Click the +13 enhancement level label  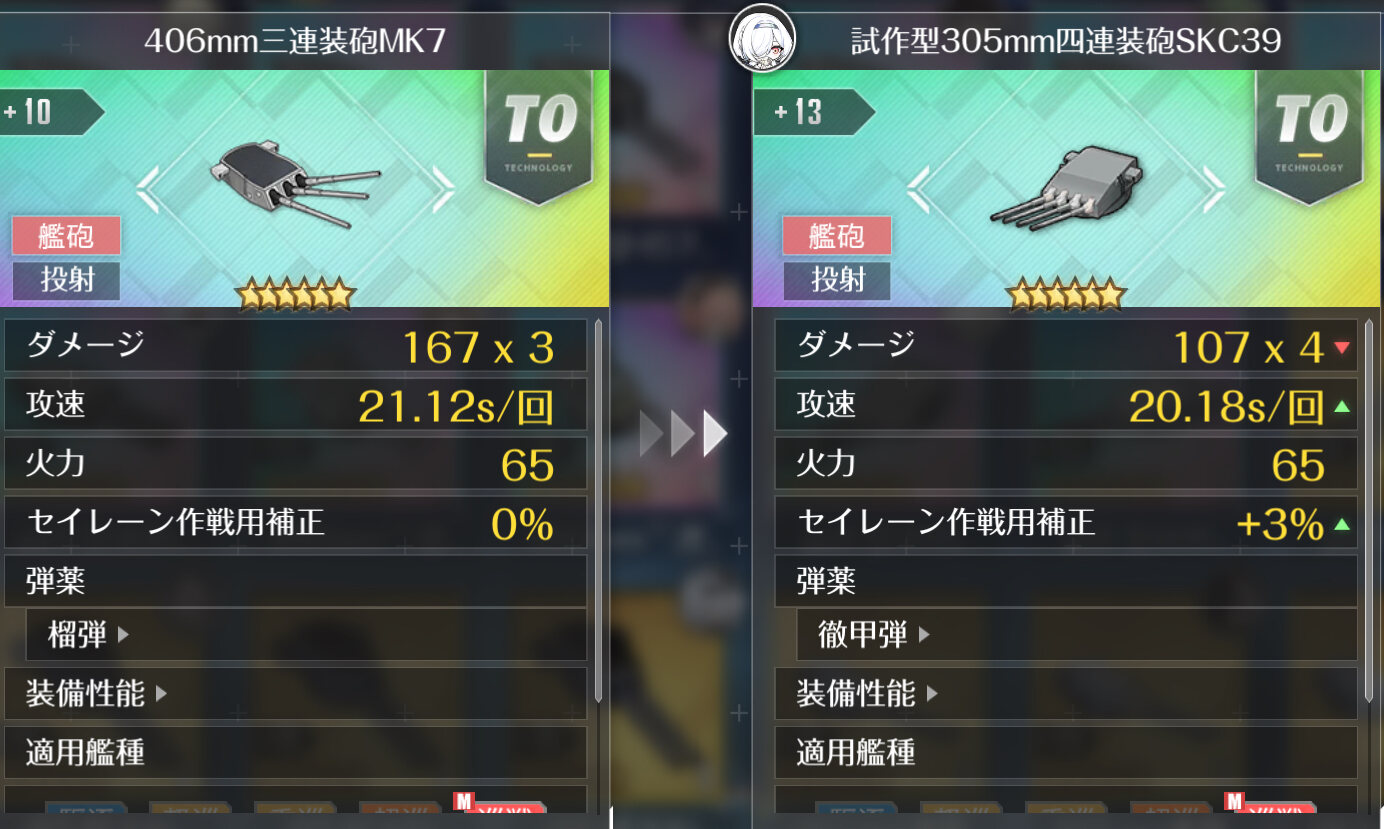tap(812, 112)
